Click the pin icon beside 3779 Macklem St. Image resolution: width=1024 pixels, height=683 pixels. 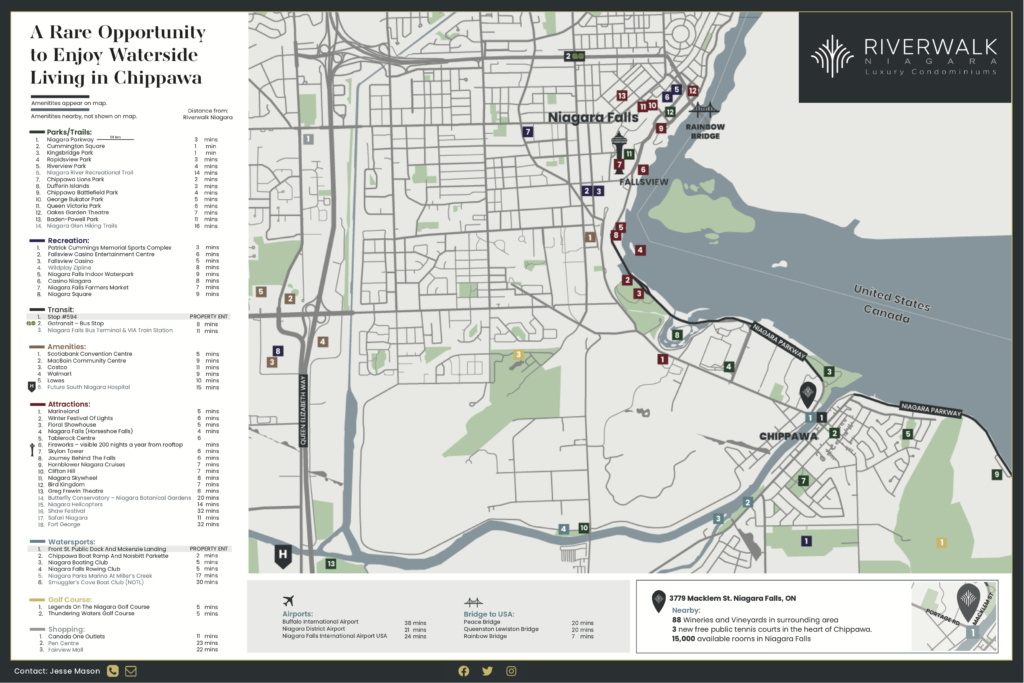659,601
